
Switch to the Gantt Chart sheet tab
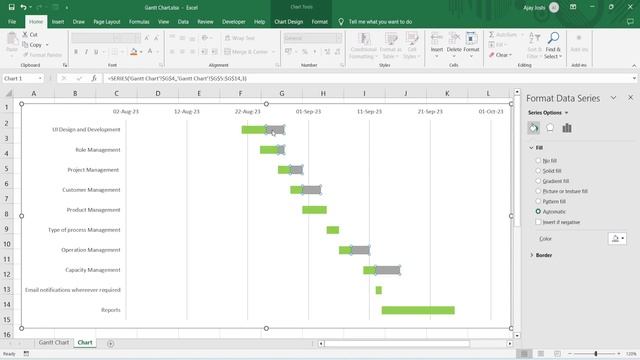point(53,343)
